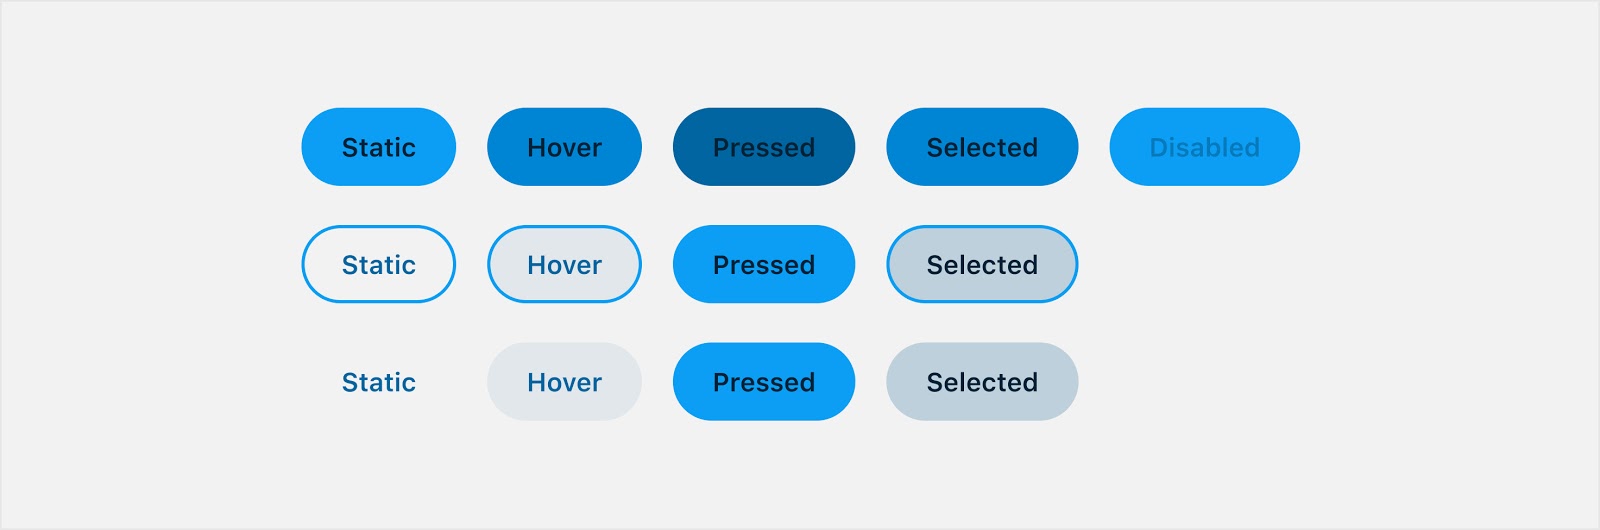Tap the Static label with no background
The width and height of the screenshot is (1600, 530).
pos(379,382)
